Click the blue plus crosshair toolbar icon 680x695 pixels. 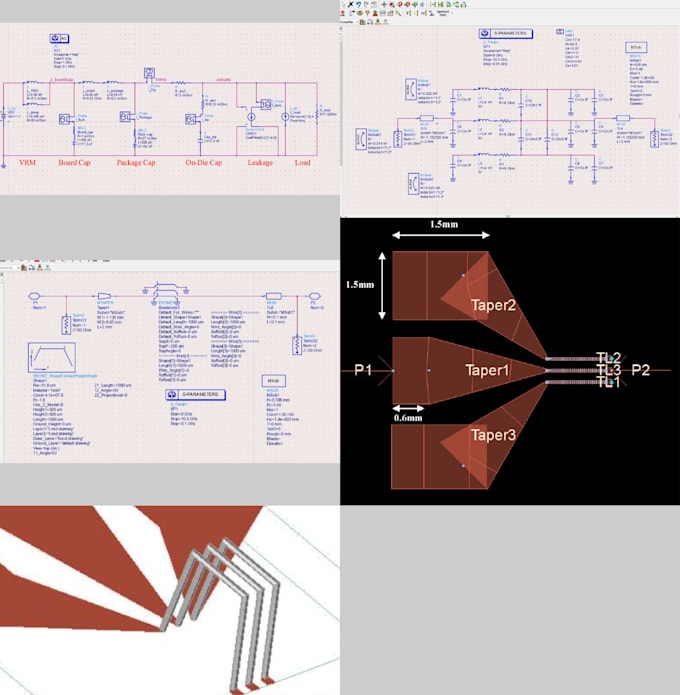[x=384, y=4]
